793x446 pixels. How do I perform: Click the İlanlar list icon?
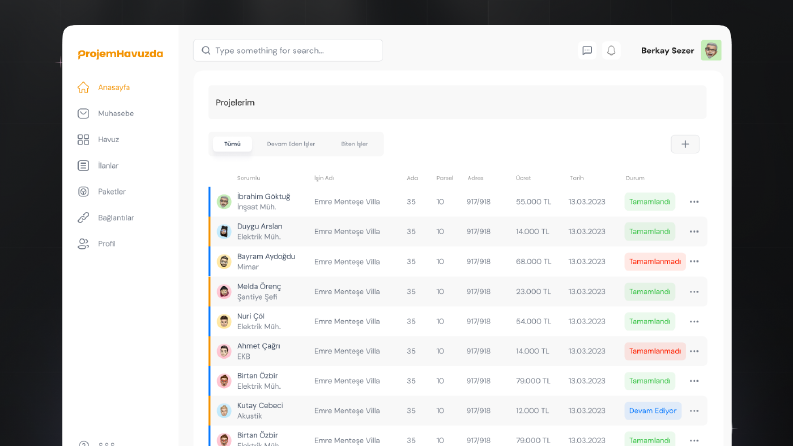click(x=83, y=165)
